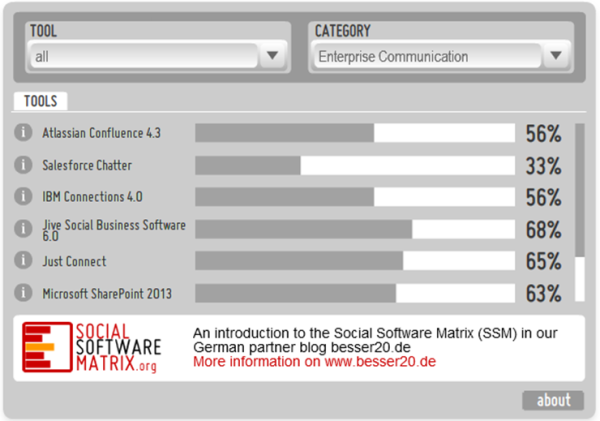Click the Atlassian Confluence 56% progress bar

(x=354, y=133)
